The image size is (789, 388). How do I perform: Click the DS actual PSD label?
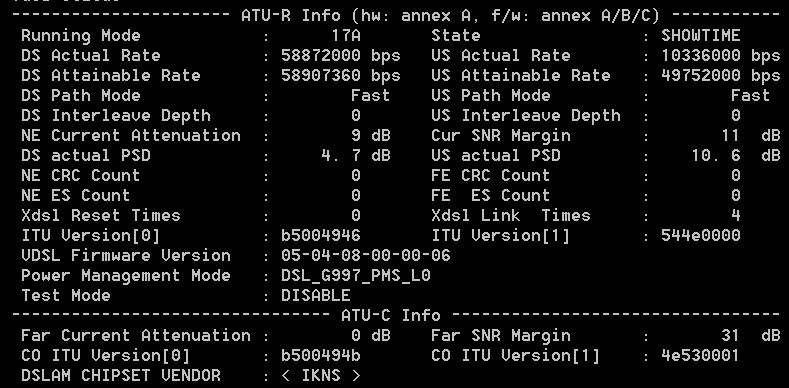pyautogui.click(x=86, y=156)
